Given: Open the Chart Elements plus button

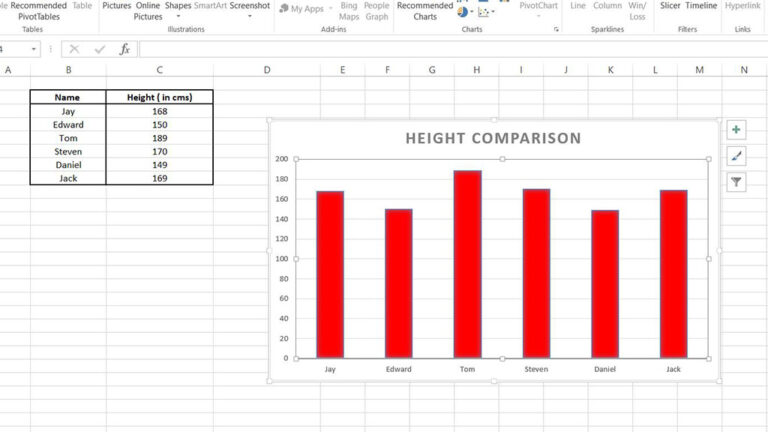Looking at the screenshot, I should click(736, 130).
